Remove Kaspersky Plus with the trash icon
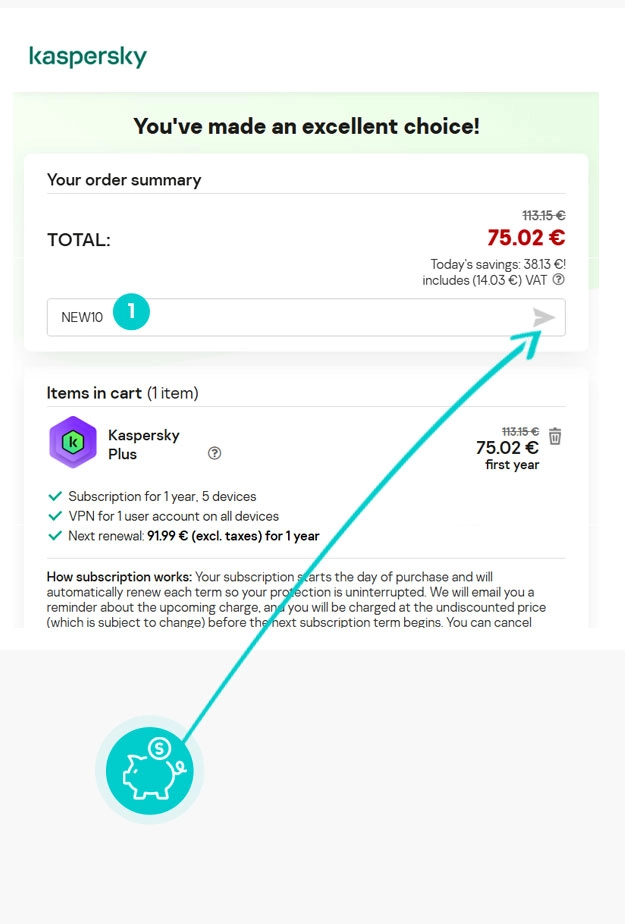The image size is (625, 924). [556, 436]
